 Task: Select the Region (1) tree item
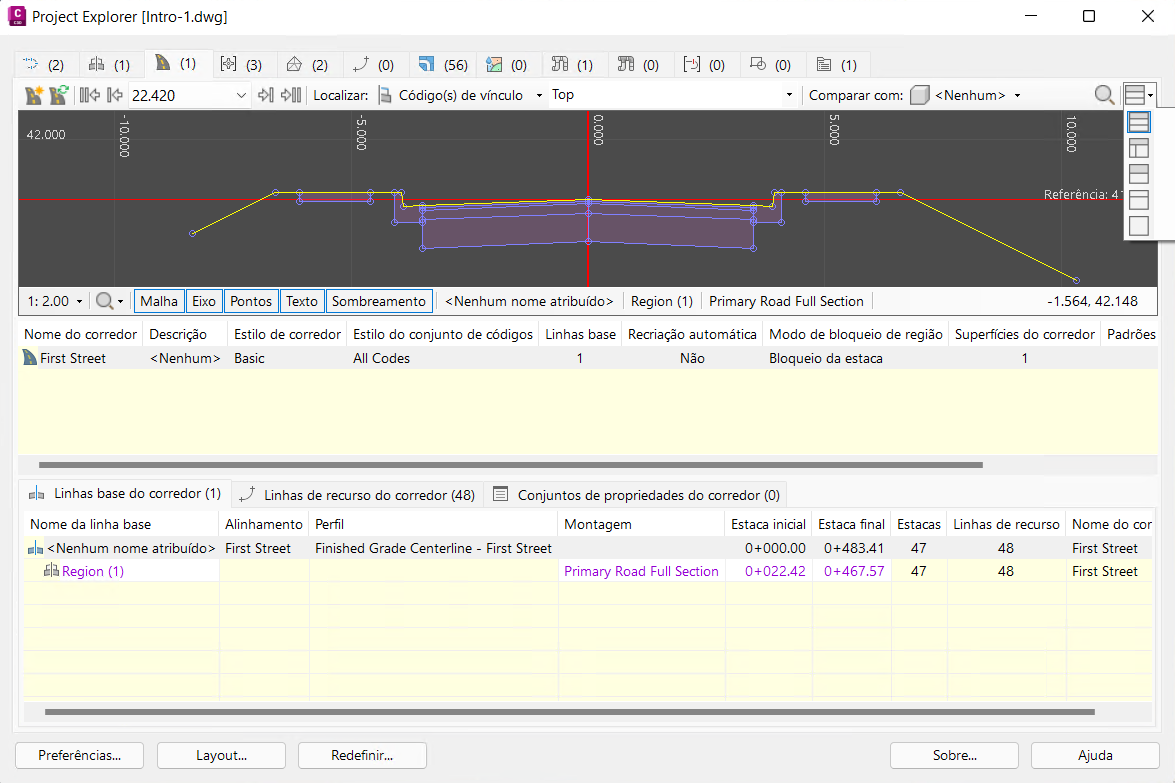pyautogui.click(x=93, y=572)
